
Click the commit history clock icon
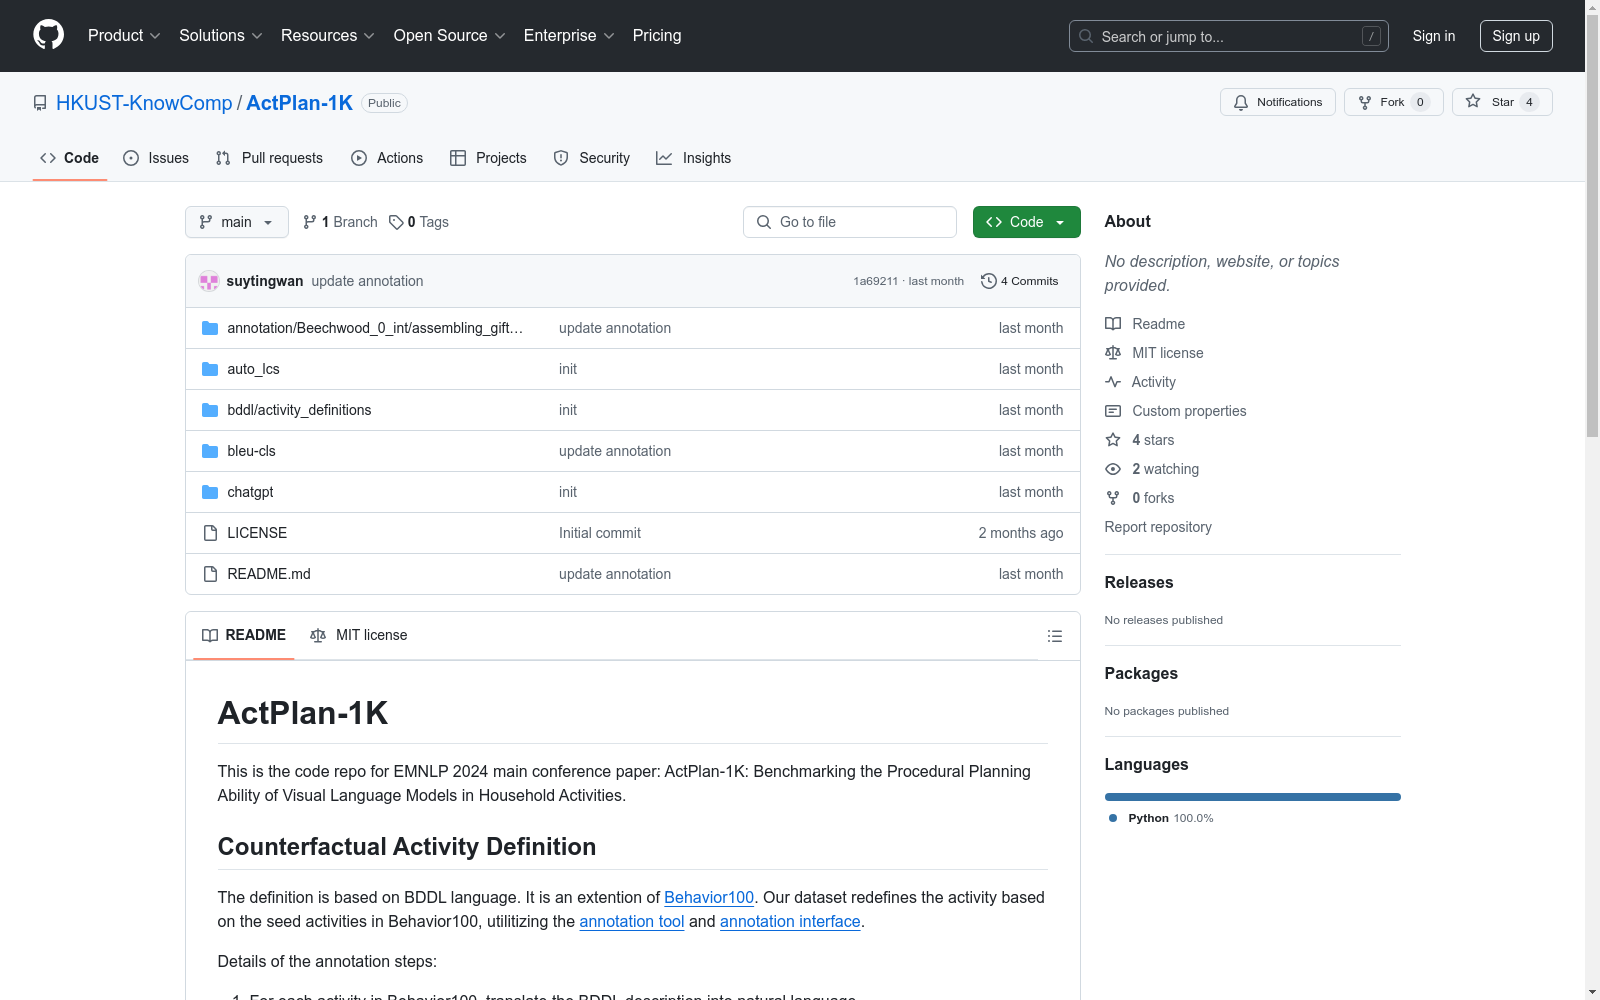(x=989, y=281)
